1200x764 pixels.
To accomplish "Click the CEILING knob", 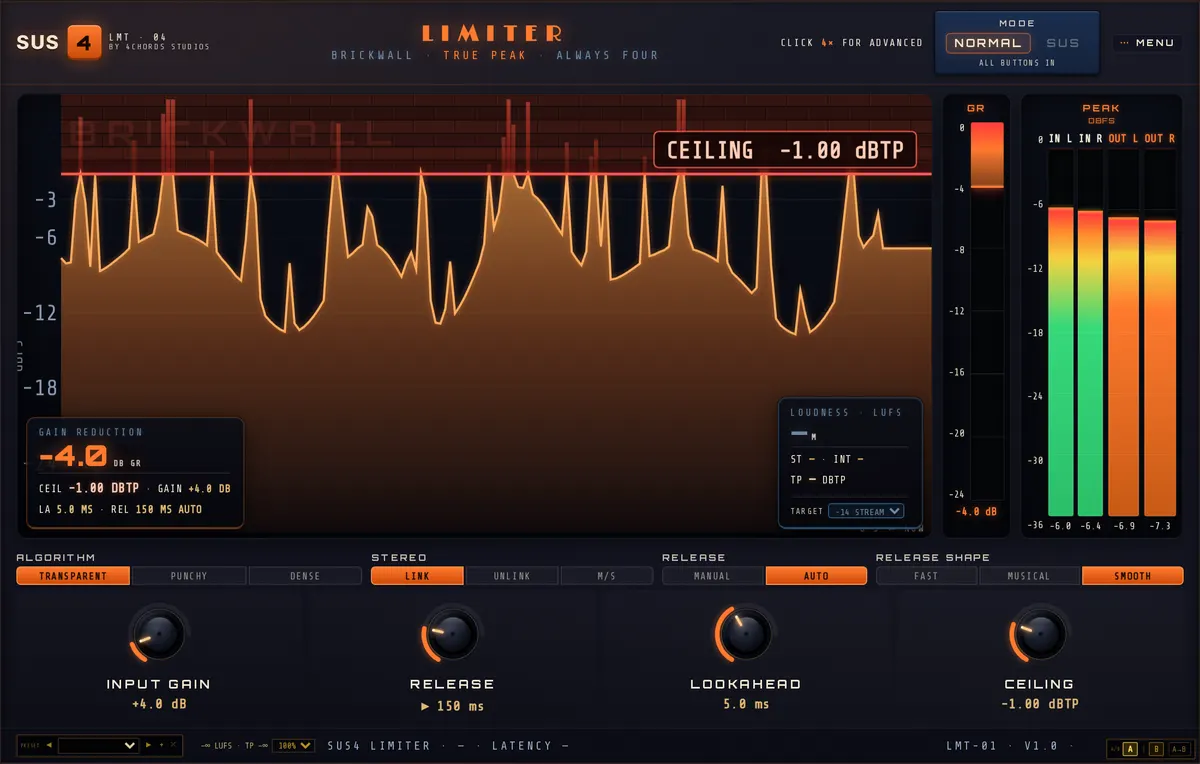I will [x=1039, y=633].
